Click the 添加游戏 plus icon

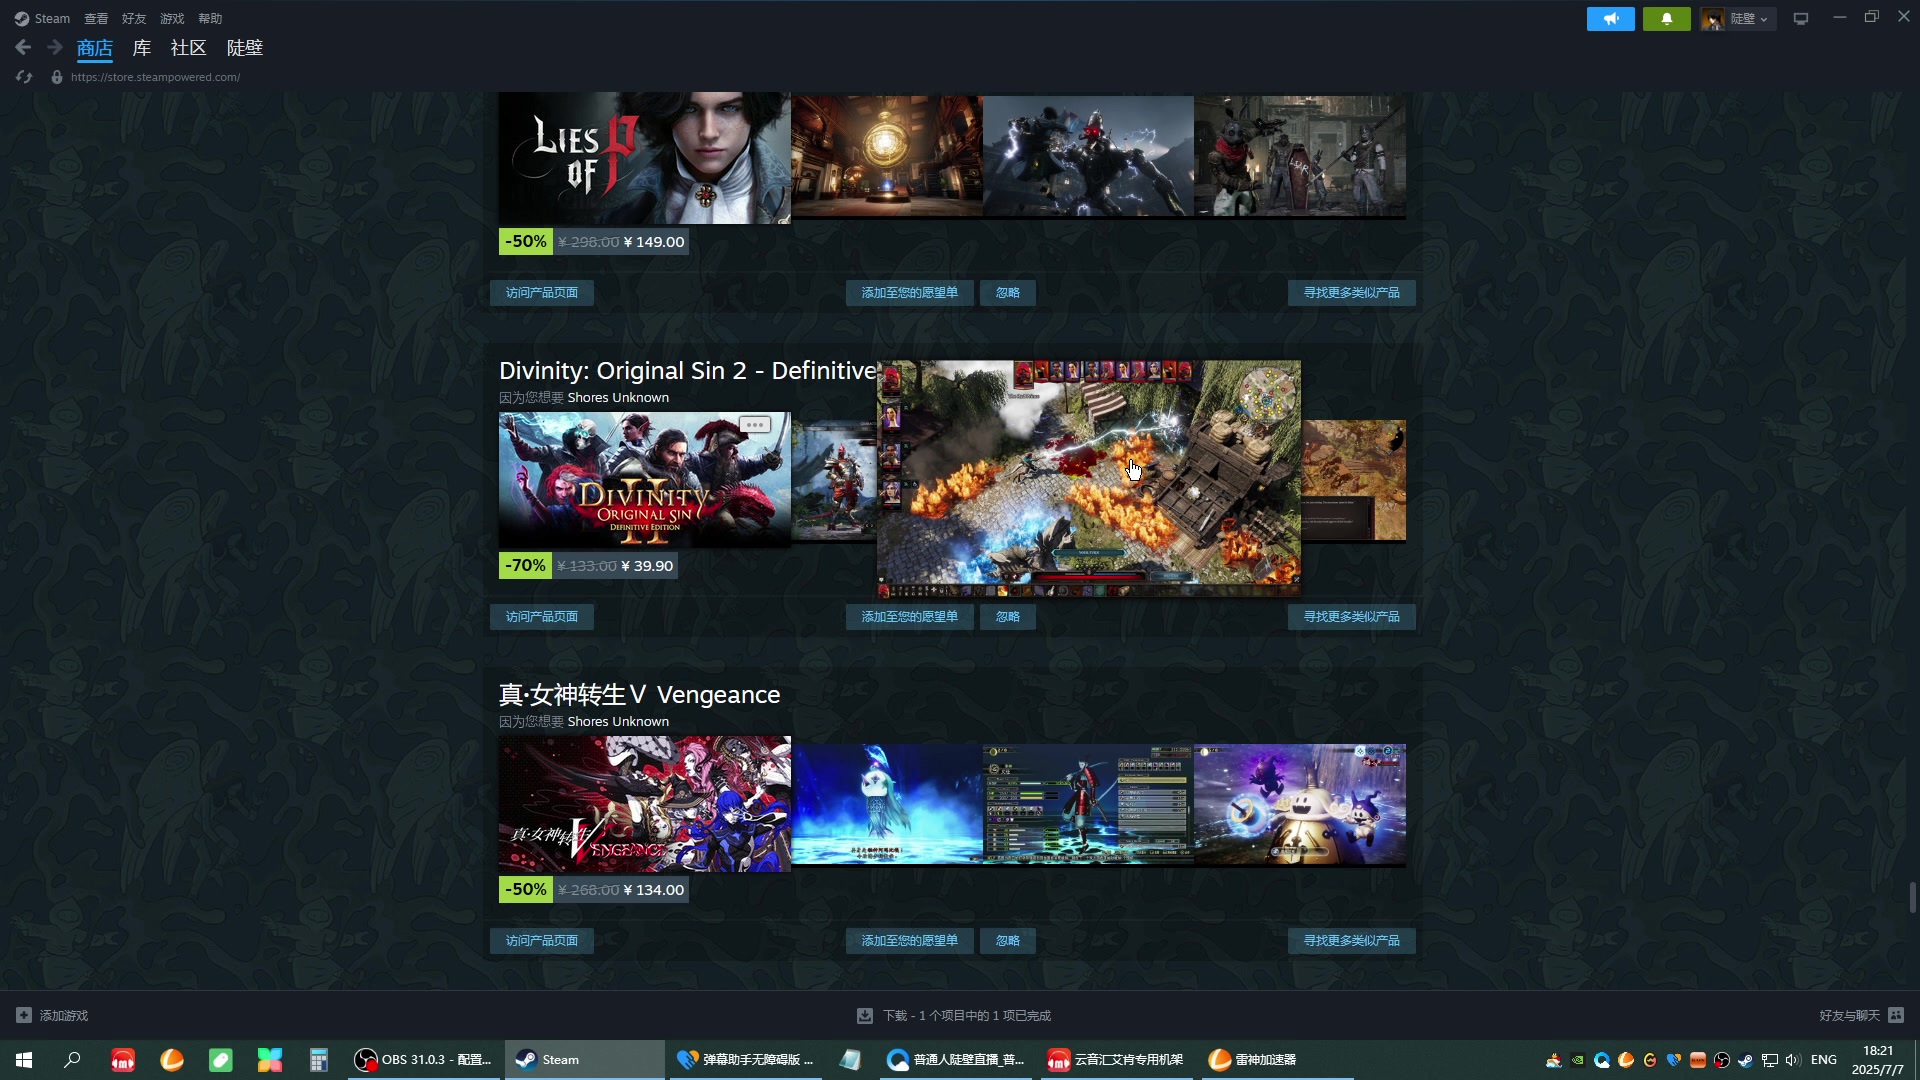pyautogui.click(x=24, y=1015)
